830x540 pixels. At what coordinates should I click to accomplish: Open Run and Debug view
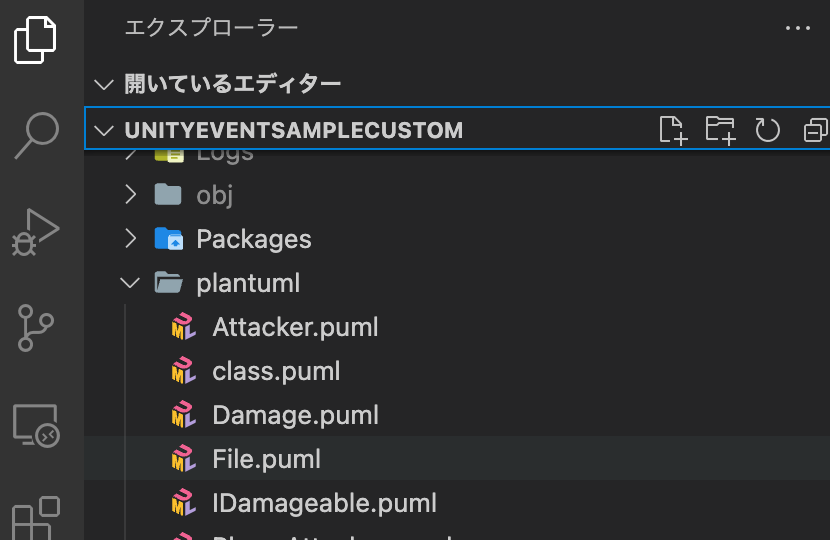point(35,232)
